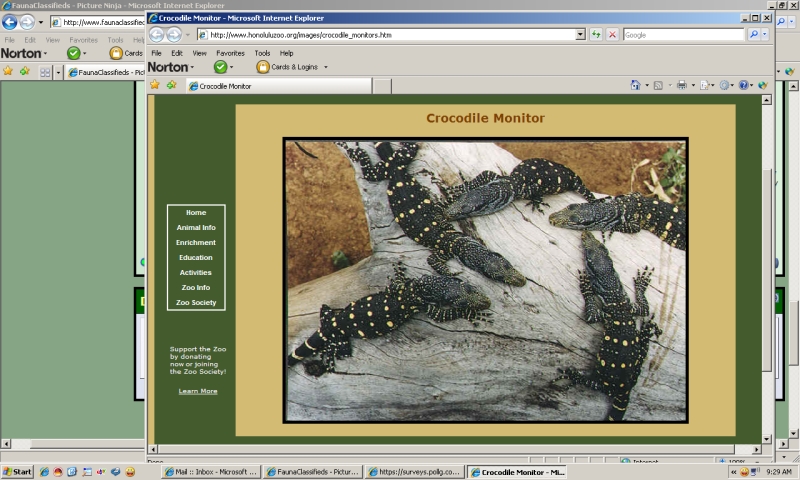The height and width of the screenshot is (480, 800).
Task: Select the Crocodile Monitor tab
Action: [x=279, y=86]
